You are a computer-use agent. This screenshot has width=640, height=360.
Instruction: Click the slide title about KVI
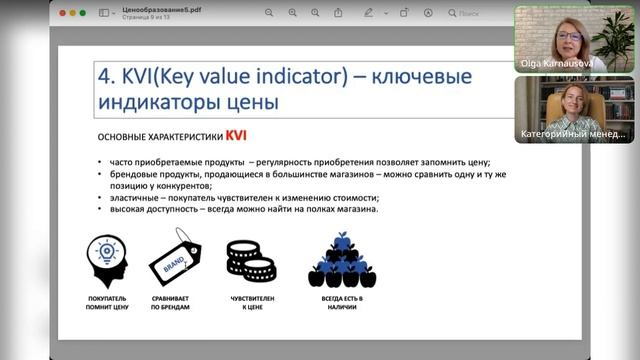point(284,89)
